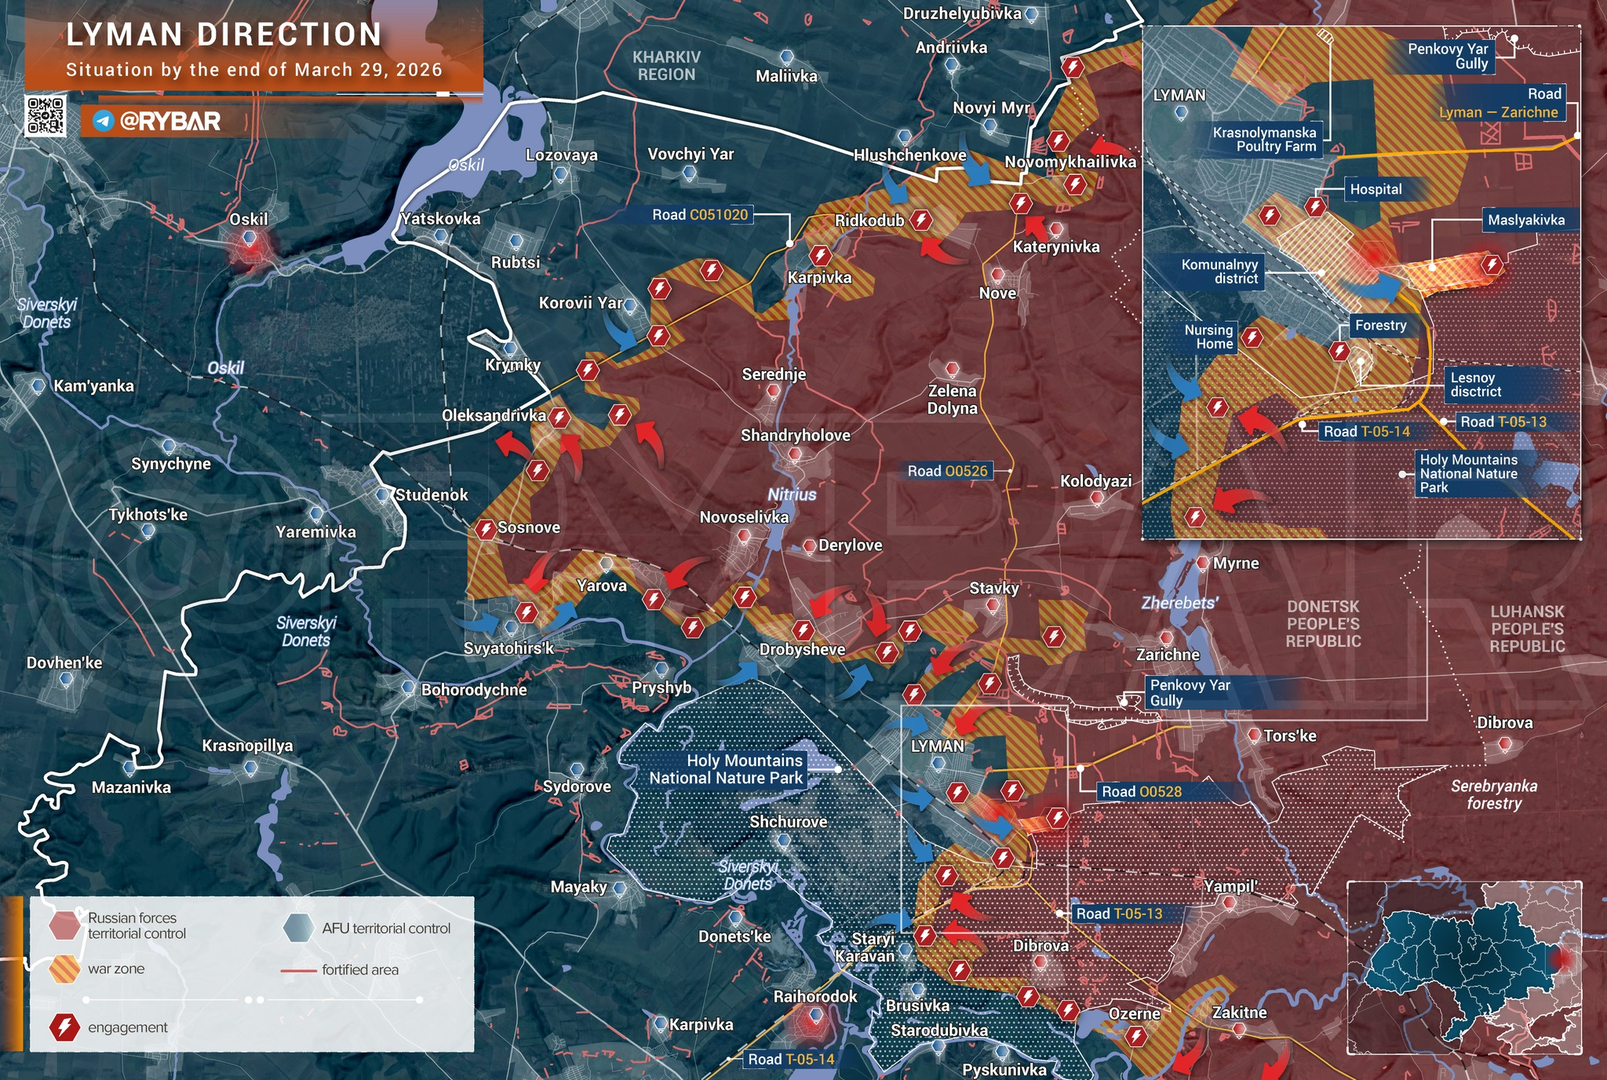Click the engagement marker near Maslyakivka in inset
The width and height of the screenshot is (1607, 1080).
(x=1492, y=265)
